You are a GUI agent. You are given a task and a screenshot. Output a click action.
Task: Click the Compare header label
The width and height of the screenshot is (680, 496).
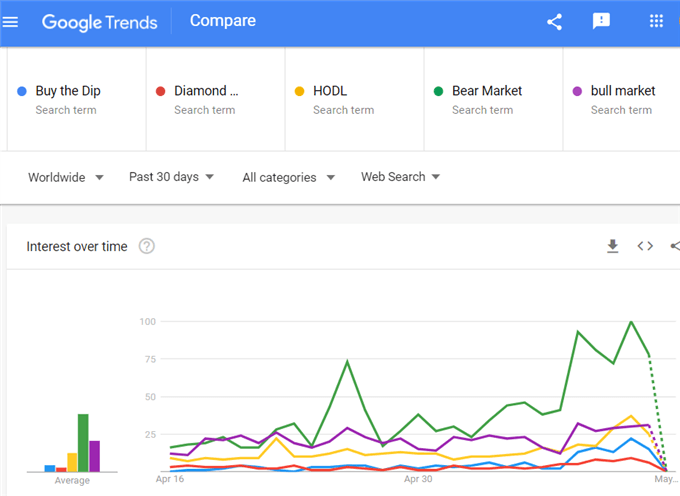[223, 20]
